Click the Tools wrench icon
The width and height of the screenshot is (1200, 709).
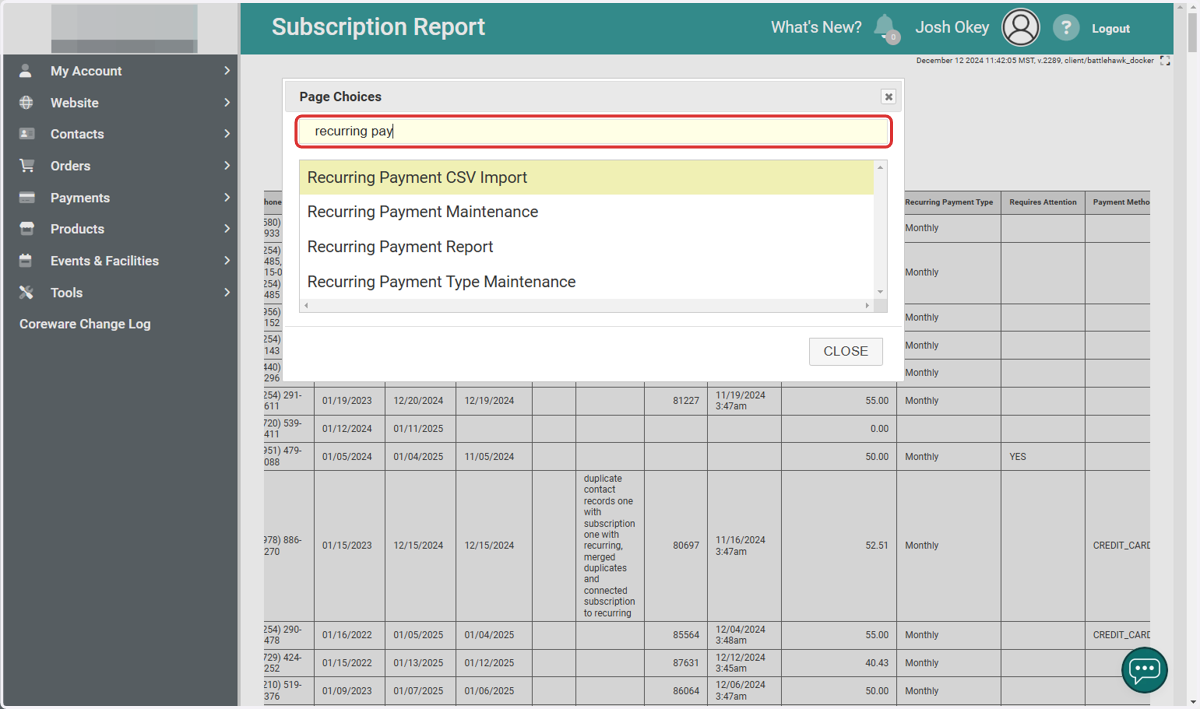coord(26,293)
